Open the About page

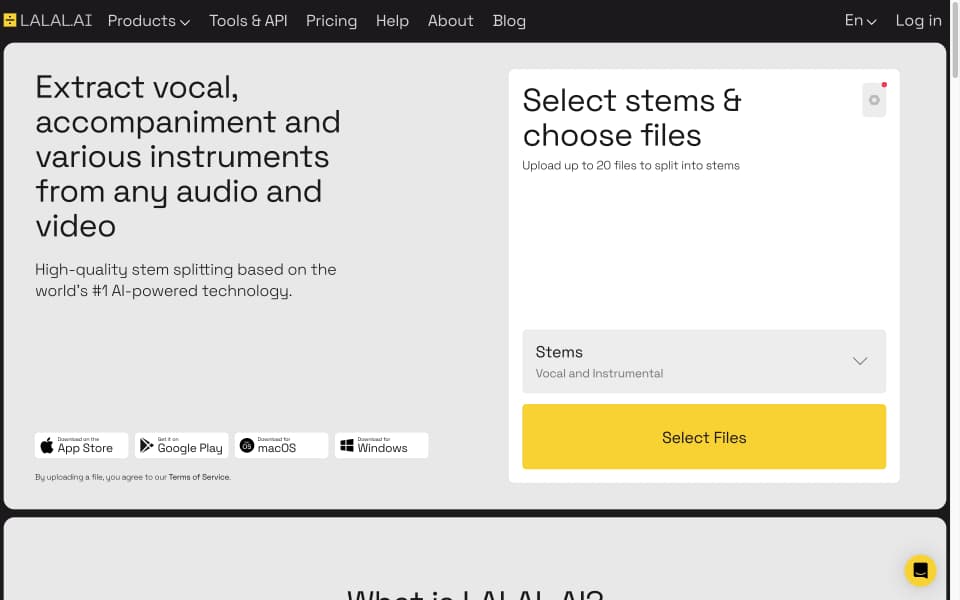451,21
